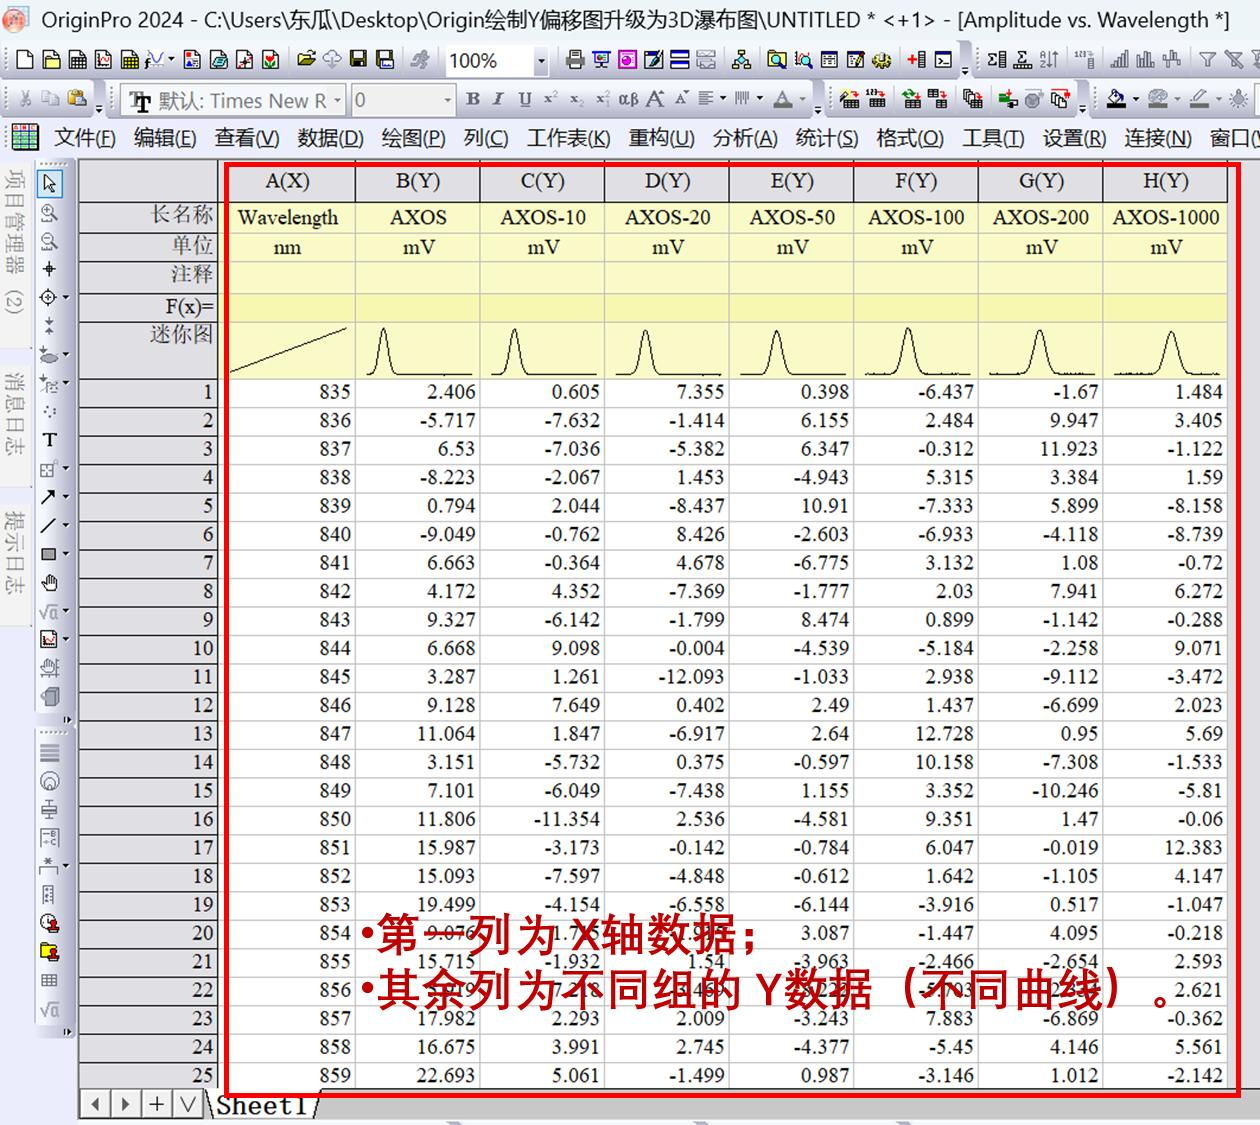Open the font name dropdown (Times New R)
1260x1125 pixels.
pyautogui.click(x=338, y=100)
